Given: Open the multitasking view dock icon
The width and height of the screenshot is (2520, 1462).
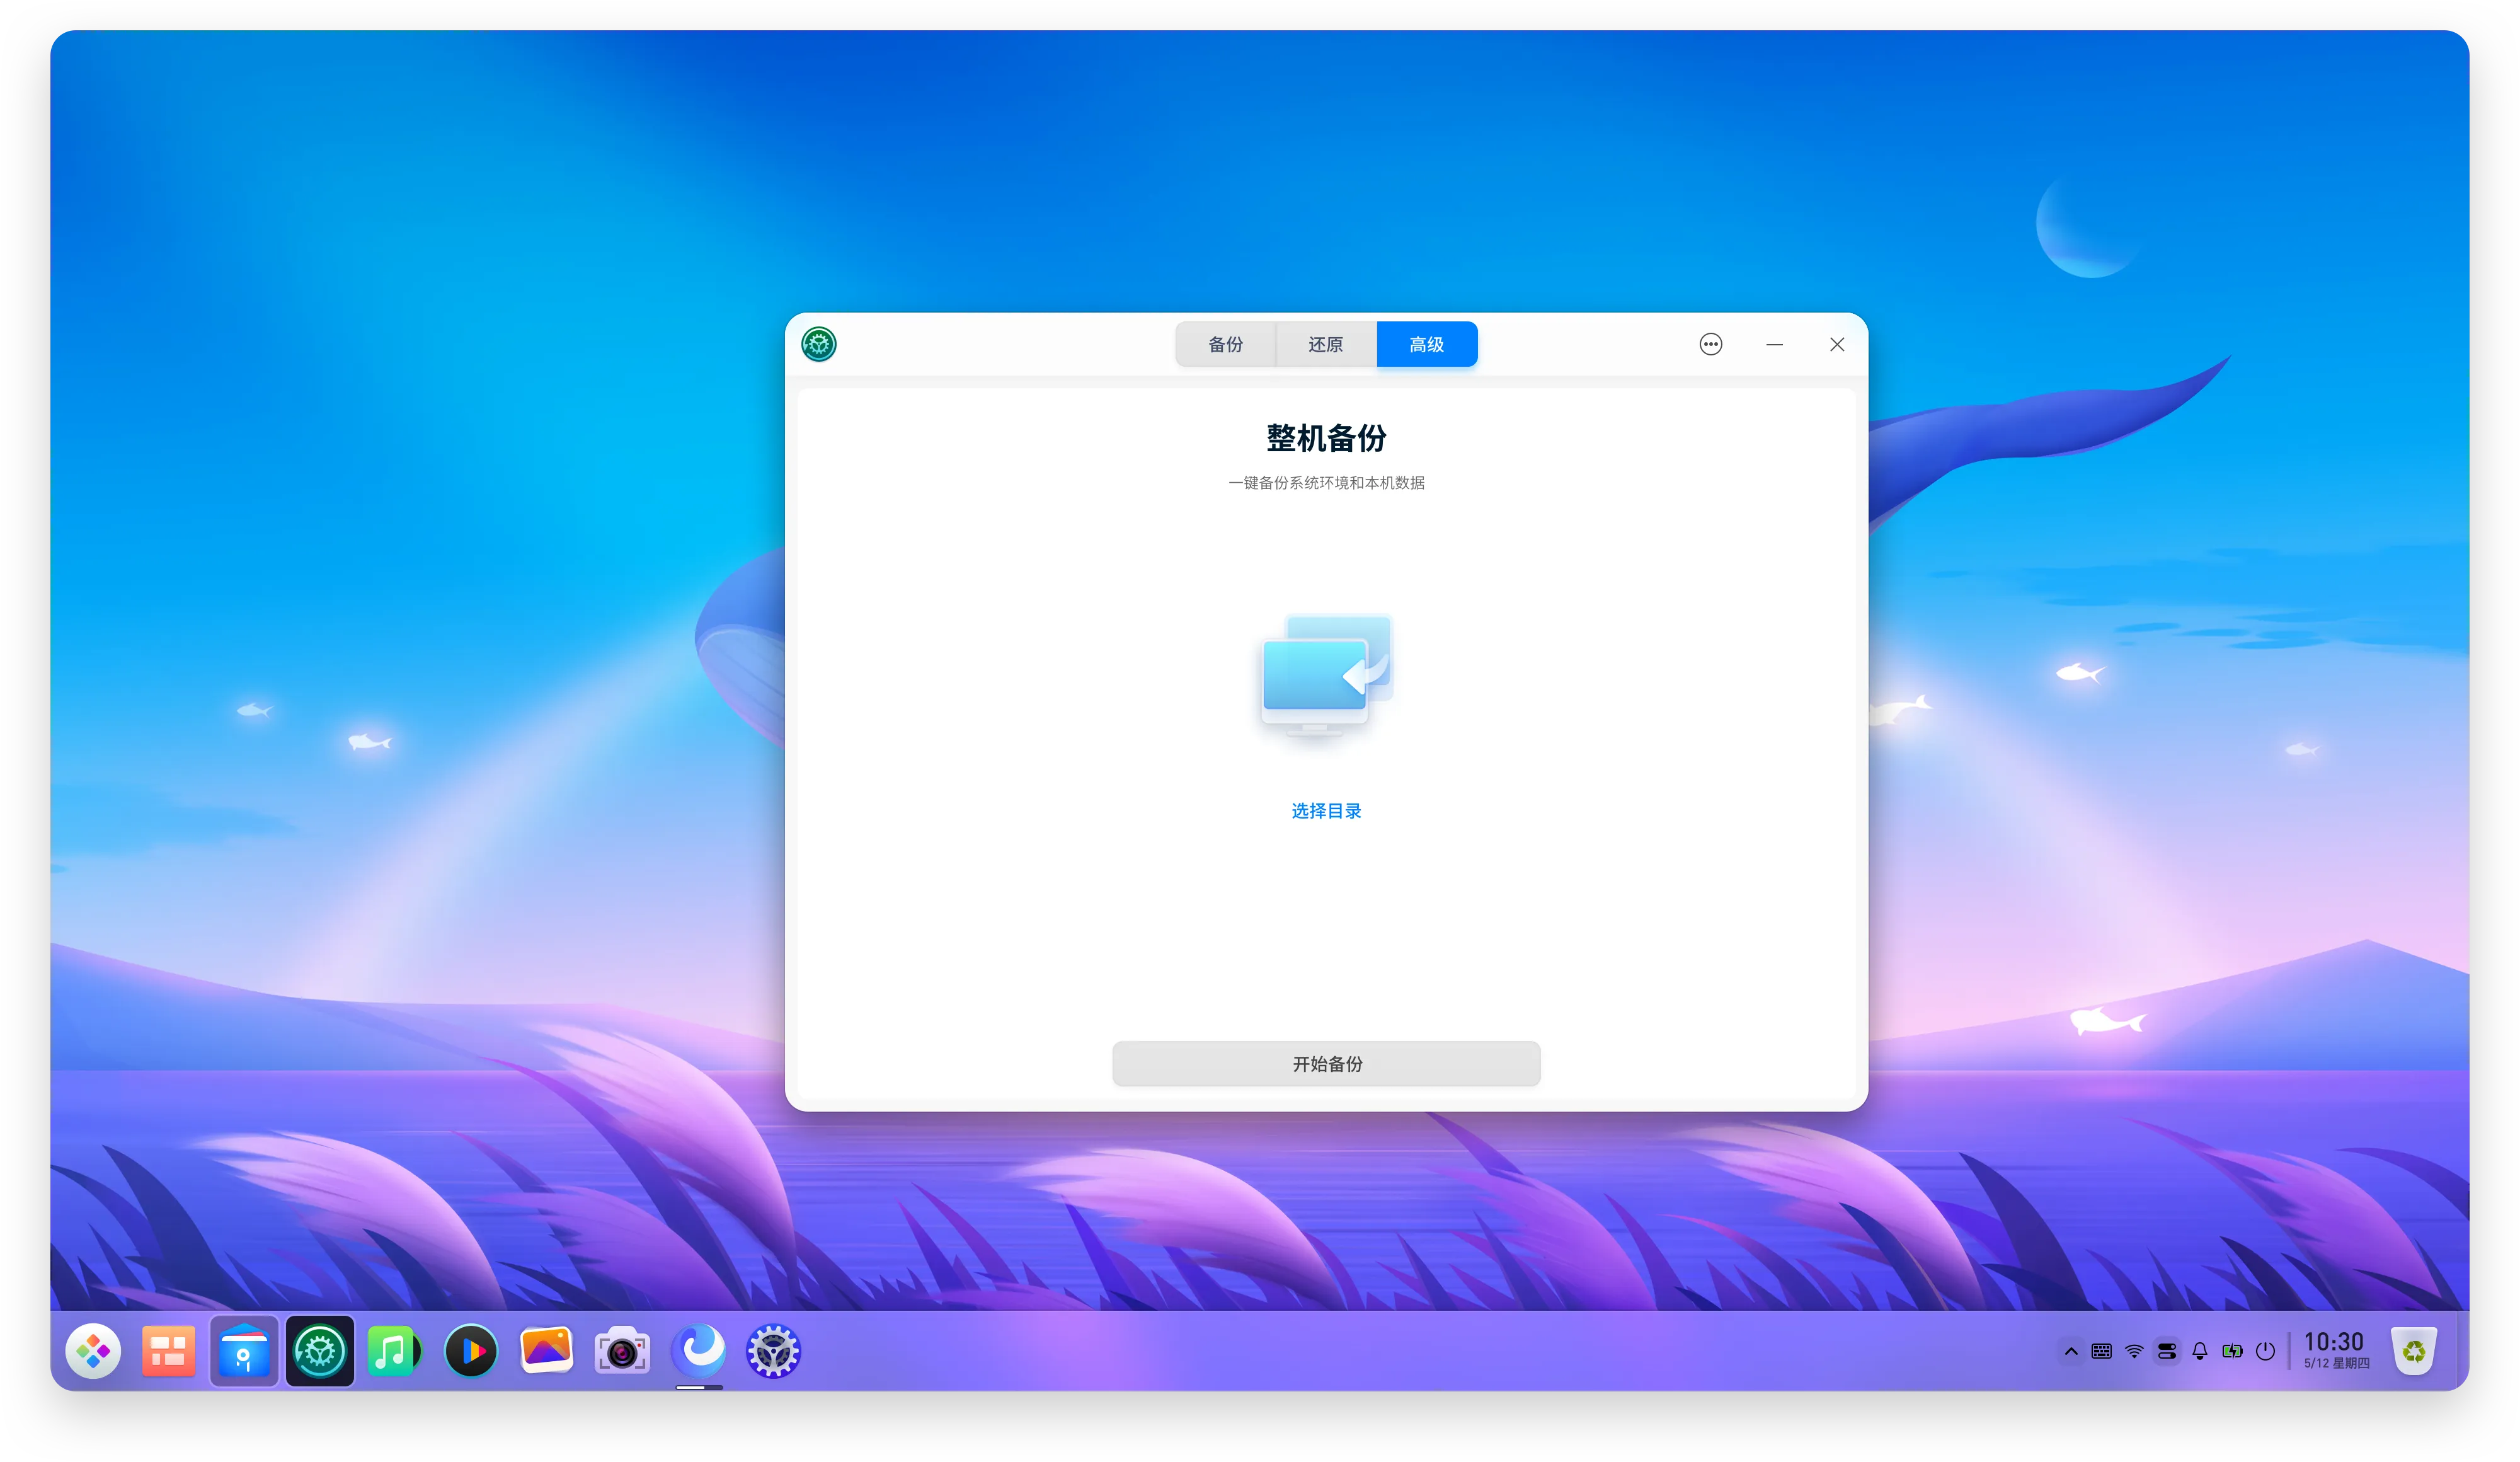Looking at the screenshot, I should tap(168, 1352).
